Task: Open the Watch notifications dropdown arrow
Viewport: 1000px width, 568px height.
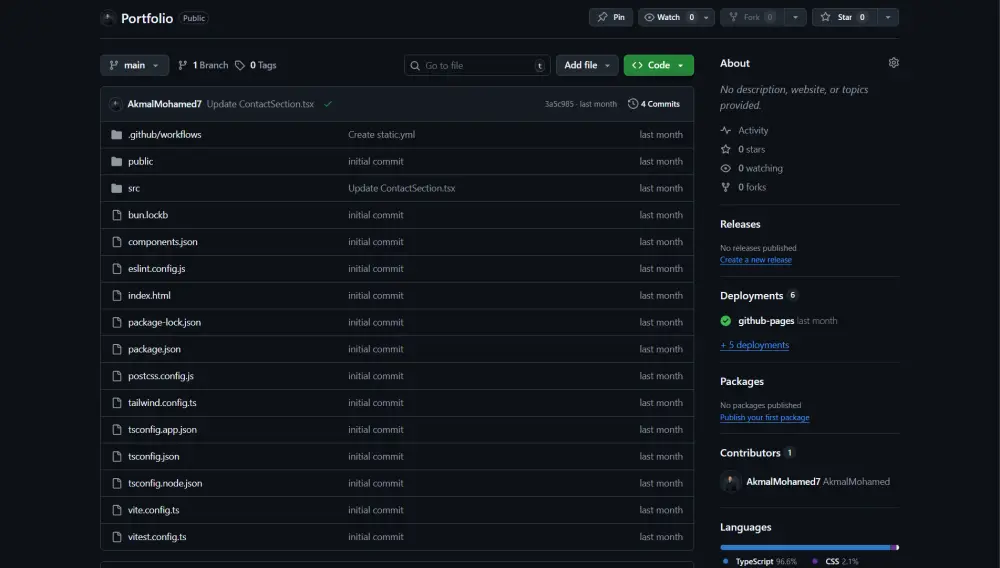Action: 706,17
